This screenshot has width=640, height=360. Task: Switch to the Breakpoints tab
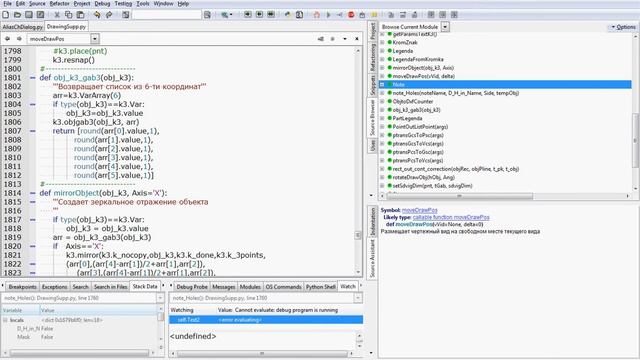tap(22, 287)
